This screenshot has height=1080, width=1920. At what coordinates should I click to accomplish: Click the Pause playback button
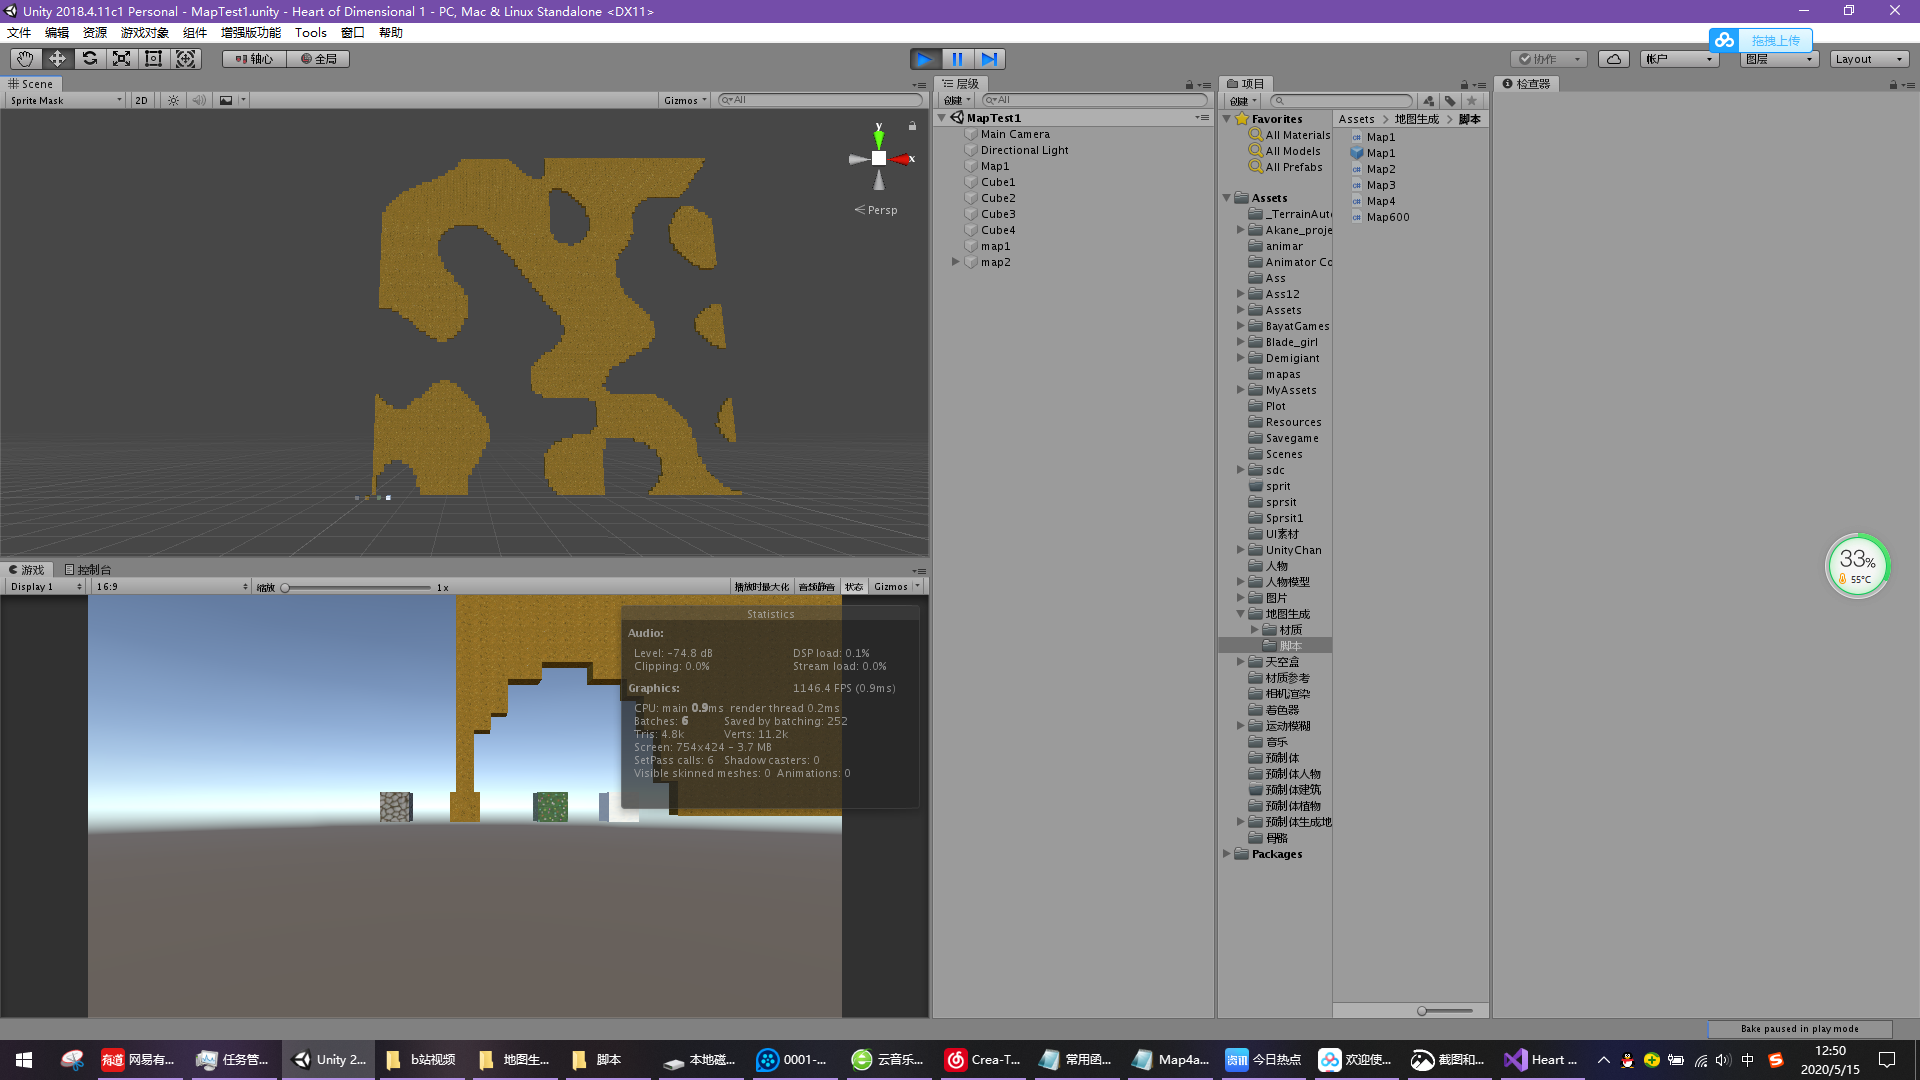click(x=957, y=59)
